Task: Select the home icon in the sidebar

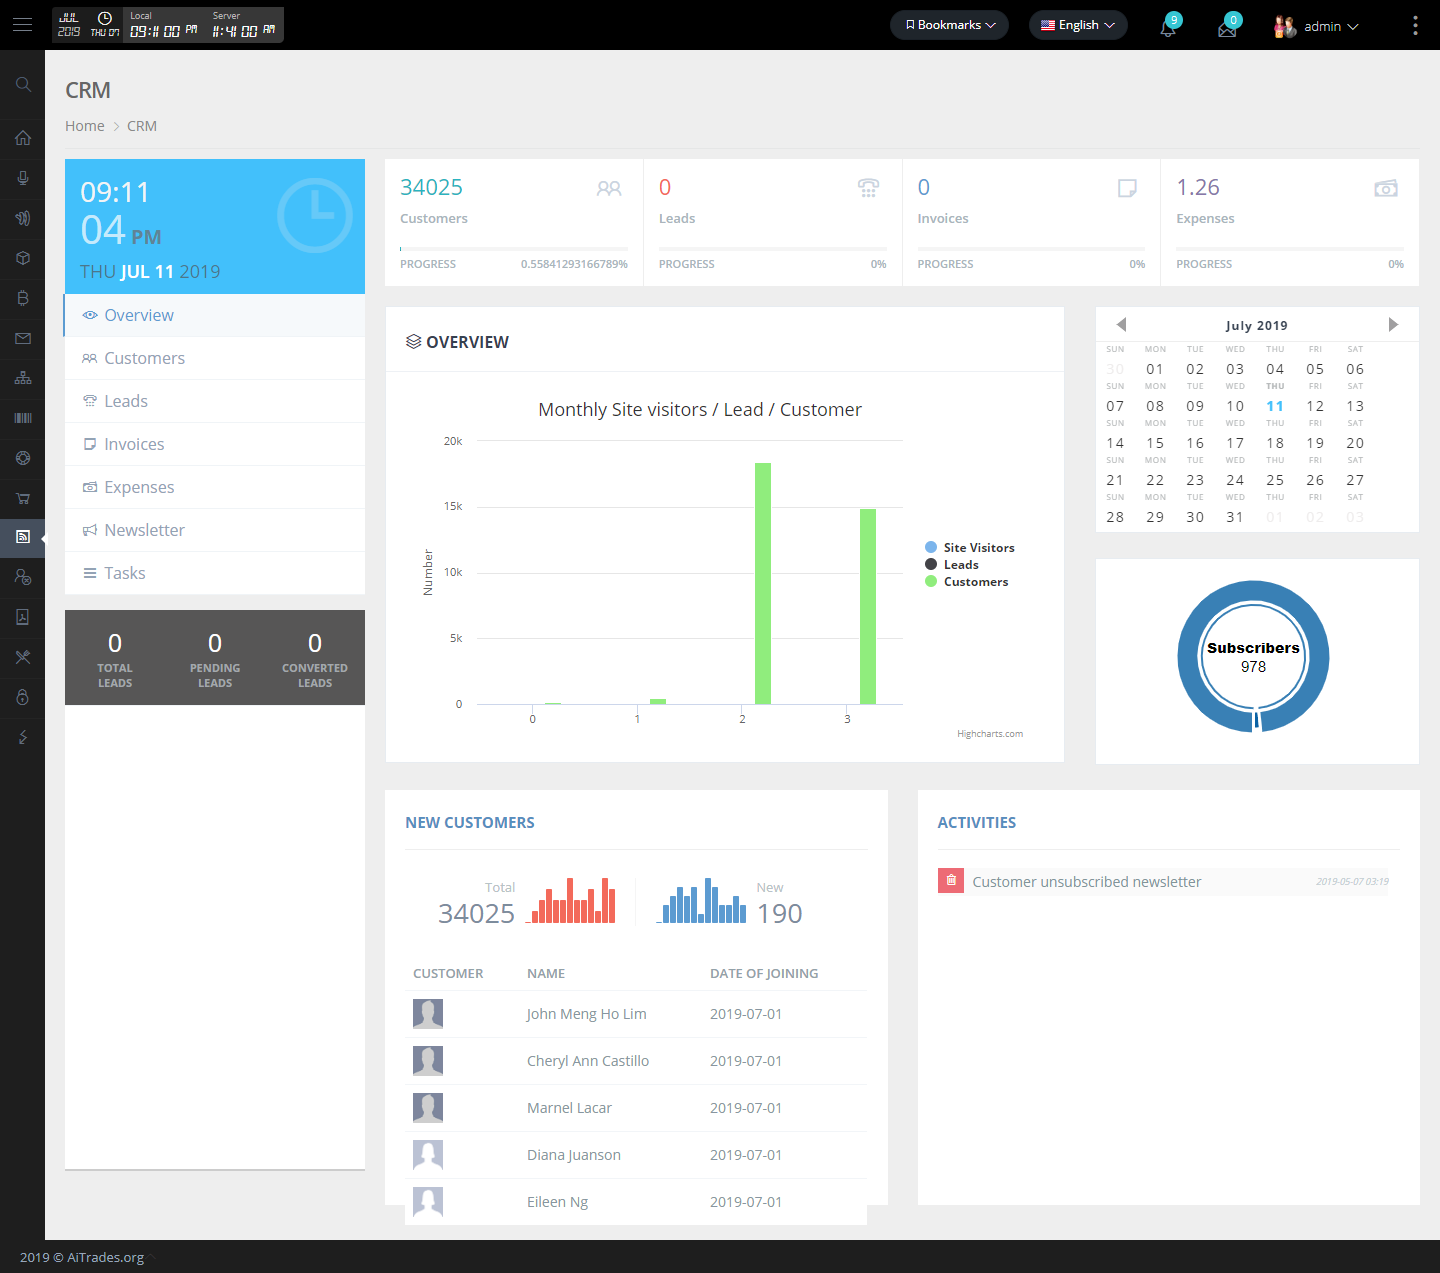Action: coord(22,138)
